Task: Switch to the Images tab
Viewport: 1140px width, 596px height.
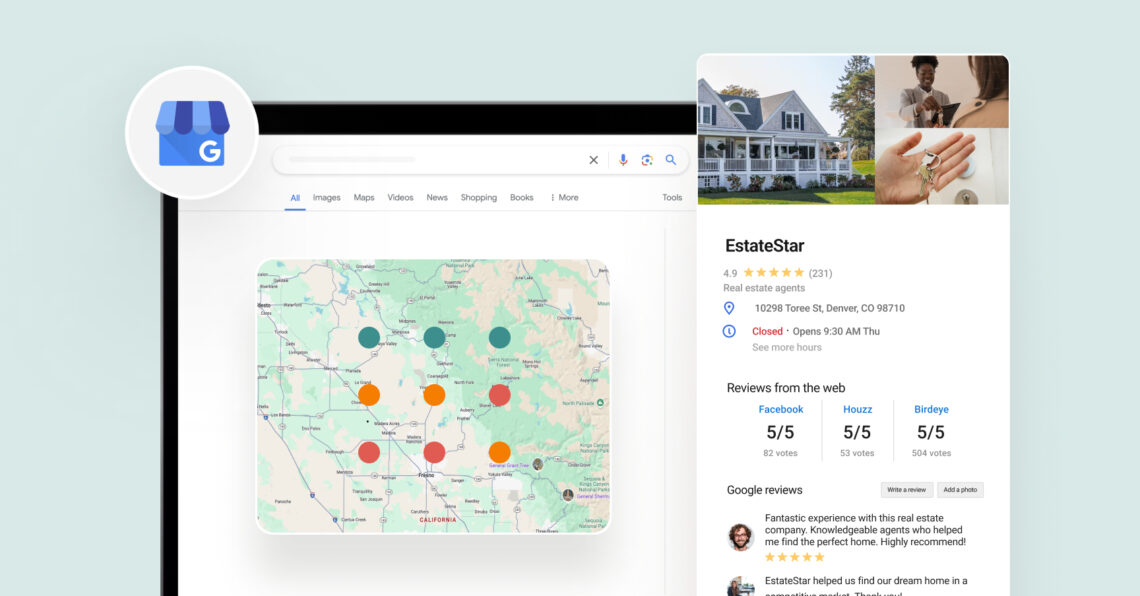Action: click(x=326, y=198)
